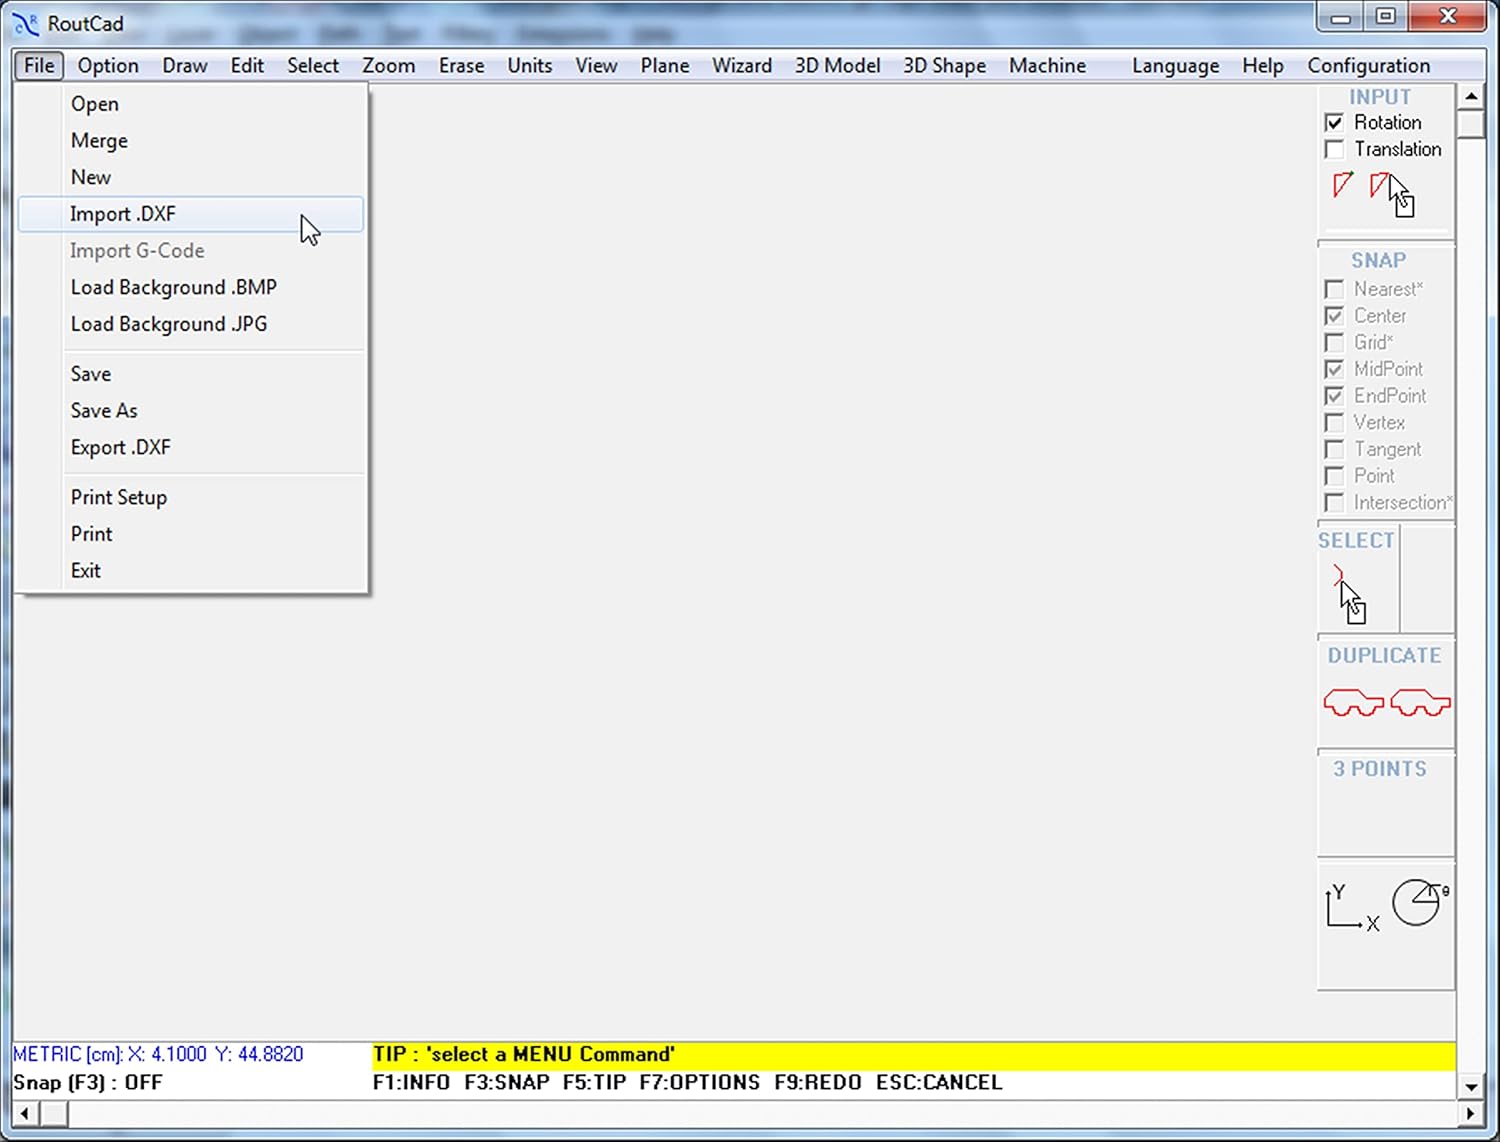Screen dimensions: 1500x1142
Task: Select Load Background .BMP
Action: tap(191, 288)
